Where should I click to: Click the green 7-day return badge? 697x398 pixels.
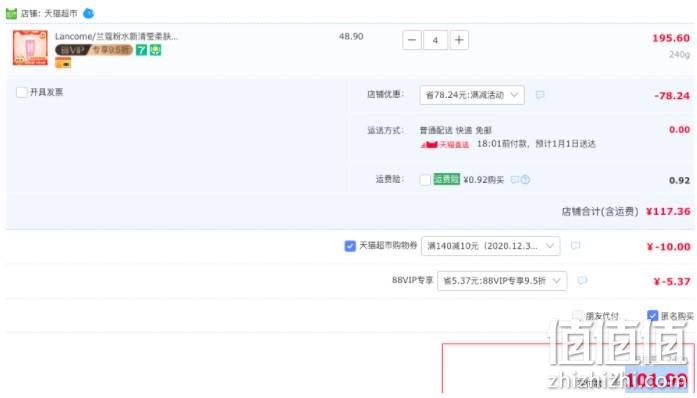point(141,50)
